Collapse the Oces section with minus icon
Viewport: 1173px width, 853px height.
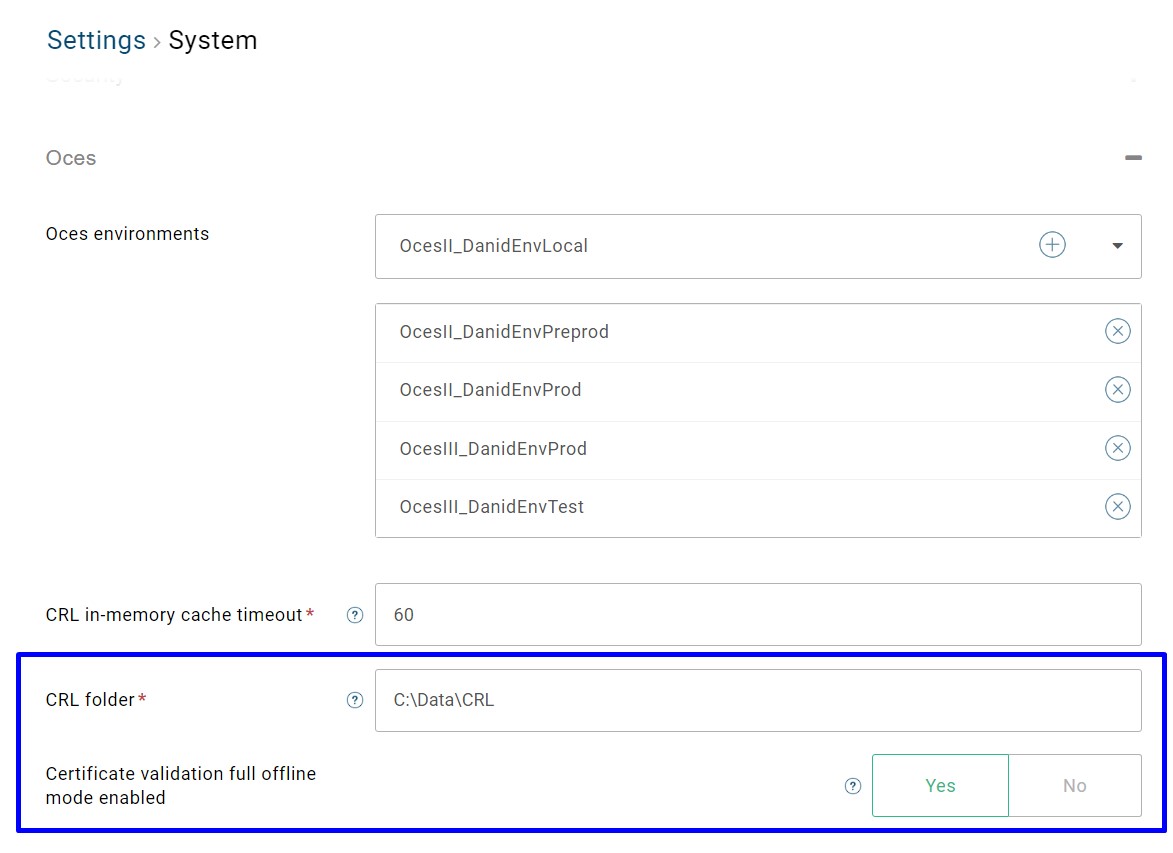[1132, 158]
